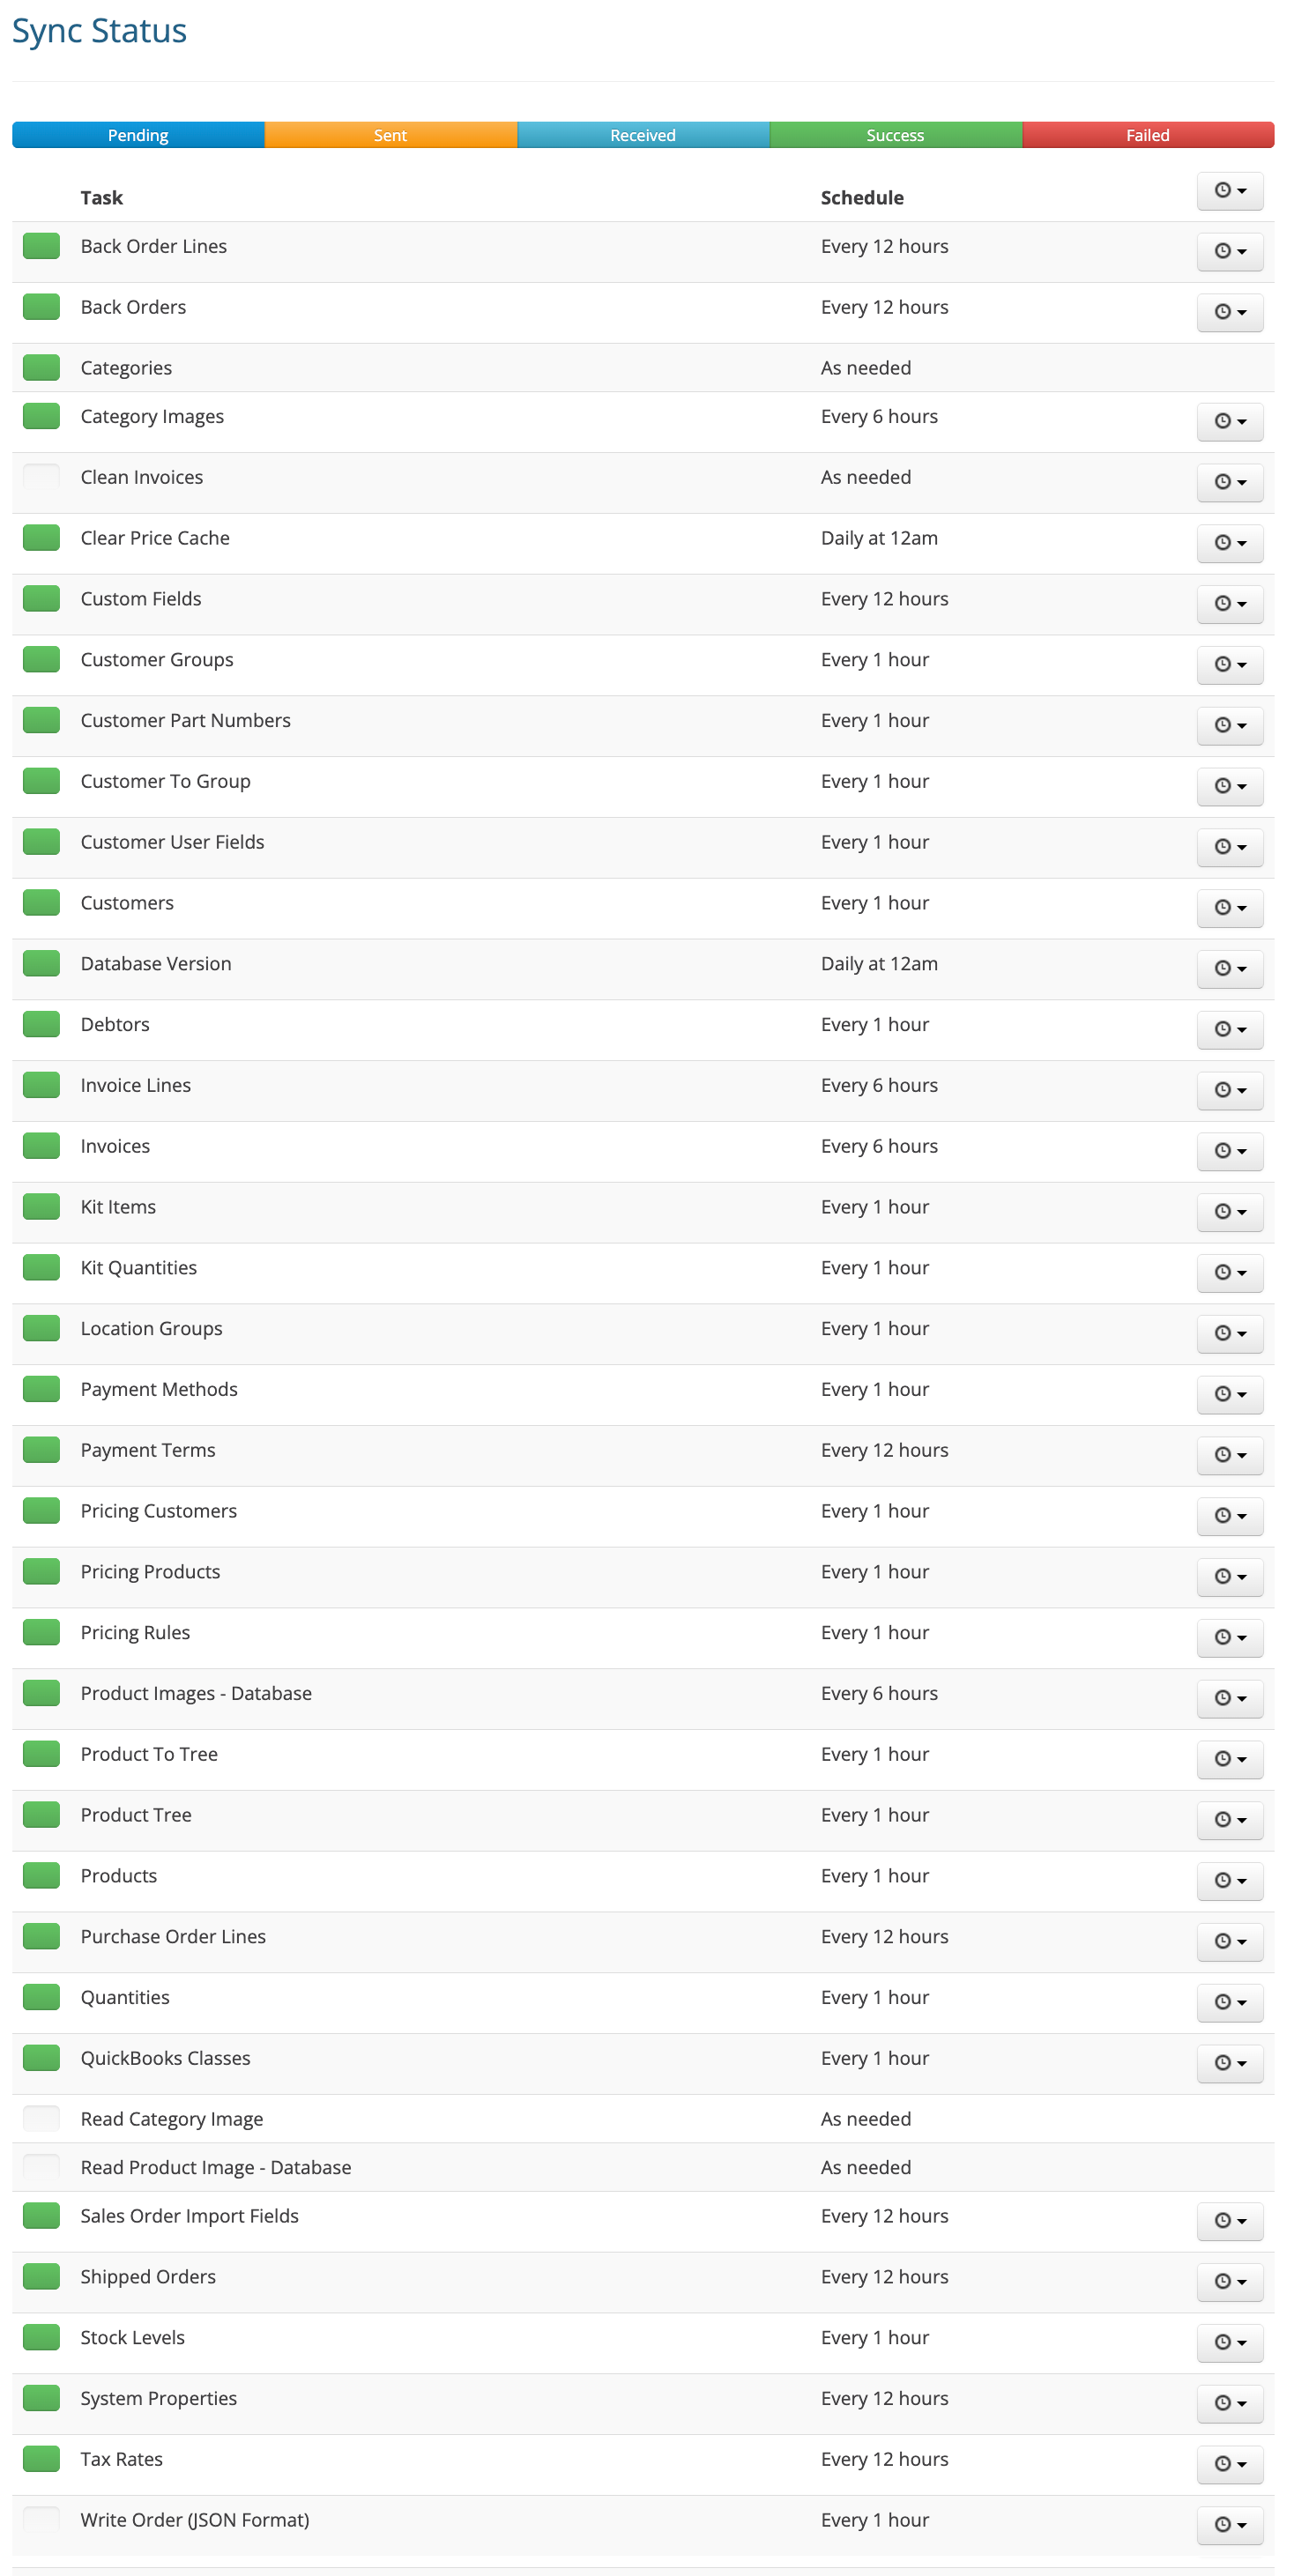Viewport: 1294px width, 2576px height.
Task: Click the clock icon on the Products row
Action: tap(1229, 1881)
